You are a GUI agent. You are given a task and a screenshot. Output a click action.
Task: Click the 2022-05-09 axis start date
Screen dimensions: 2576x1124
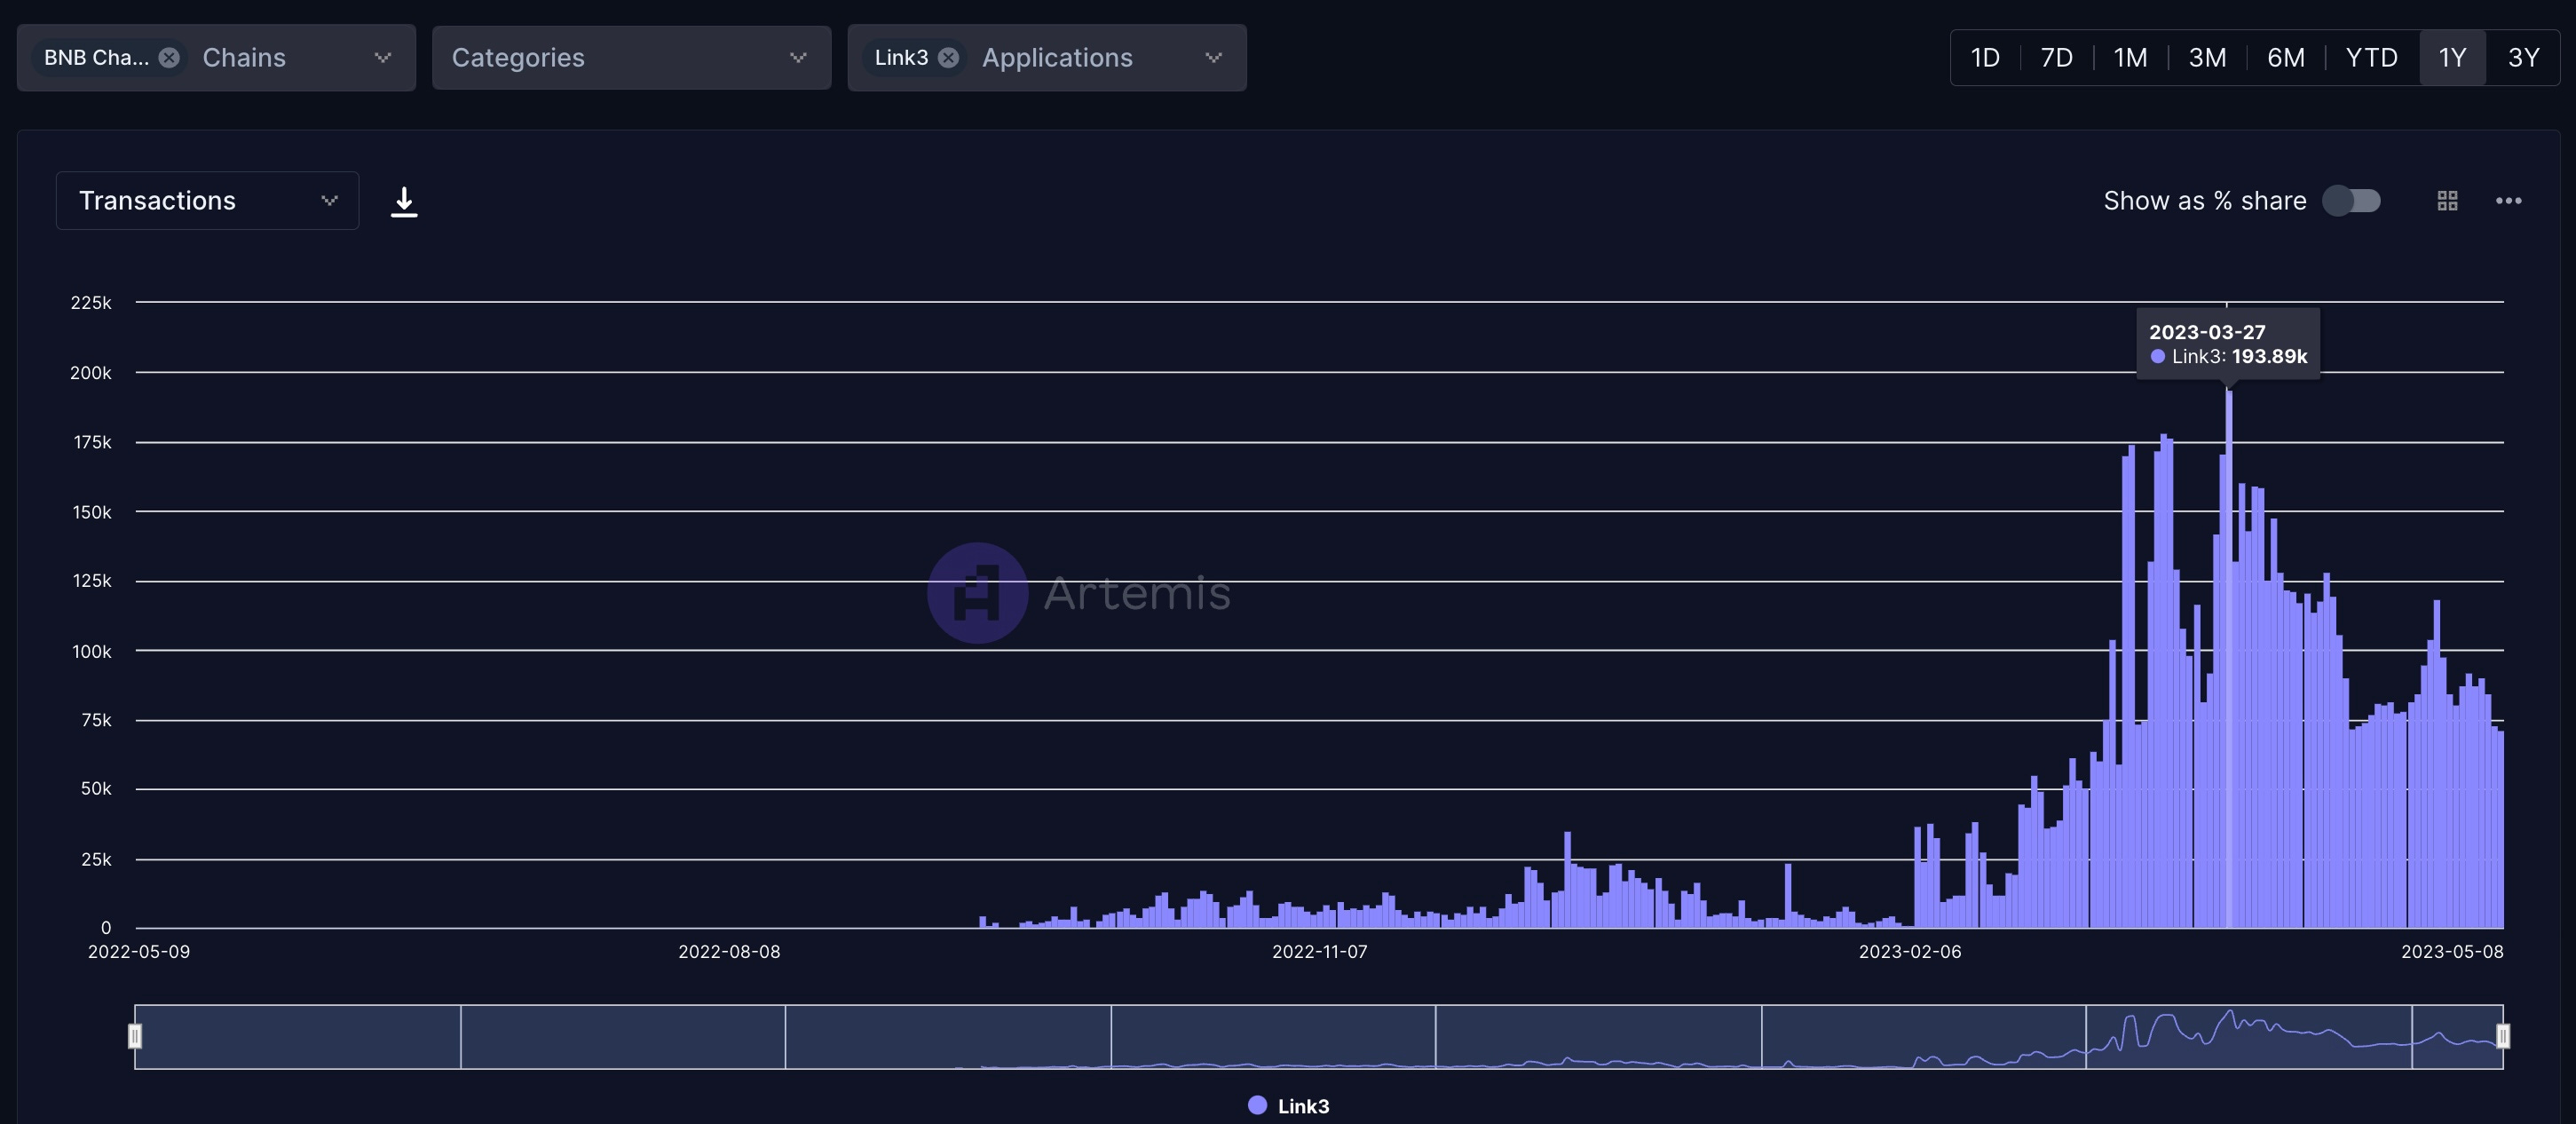point(139,952)
